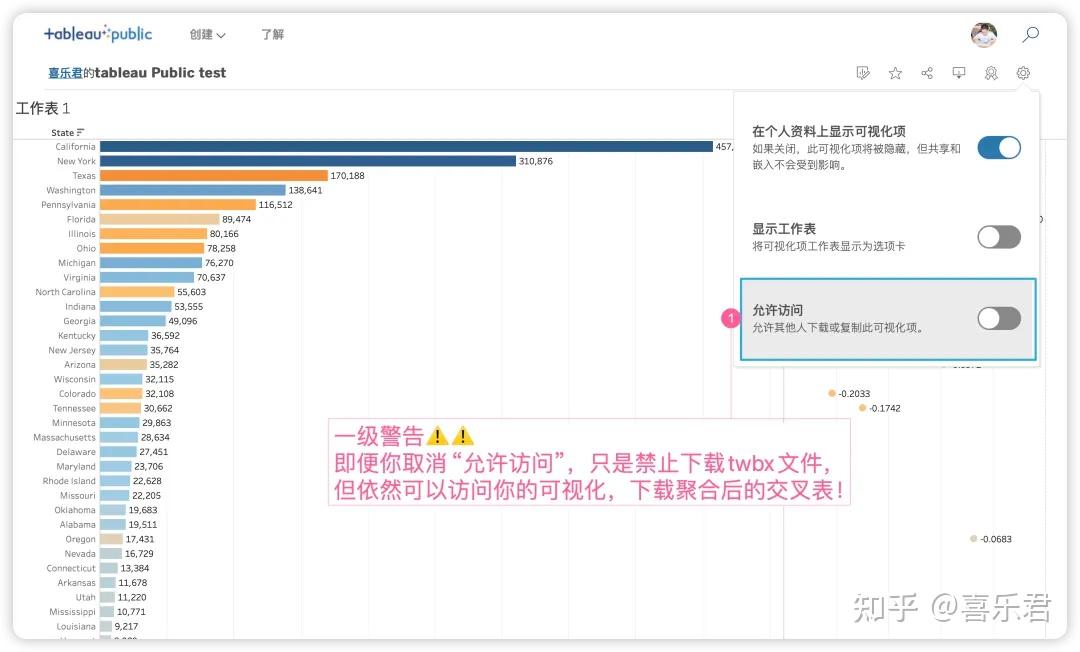The width and height of the screenshot is (1080, 652).
Task: Open the search magnifier icon
Action: [1030, 33]
